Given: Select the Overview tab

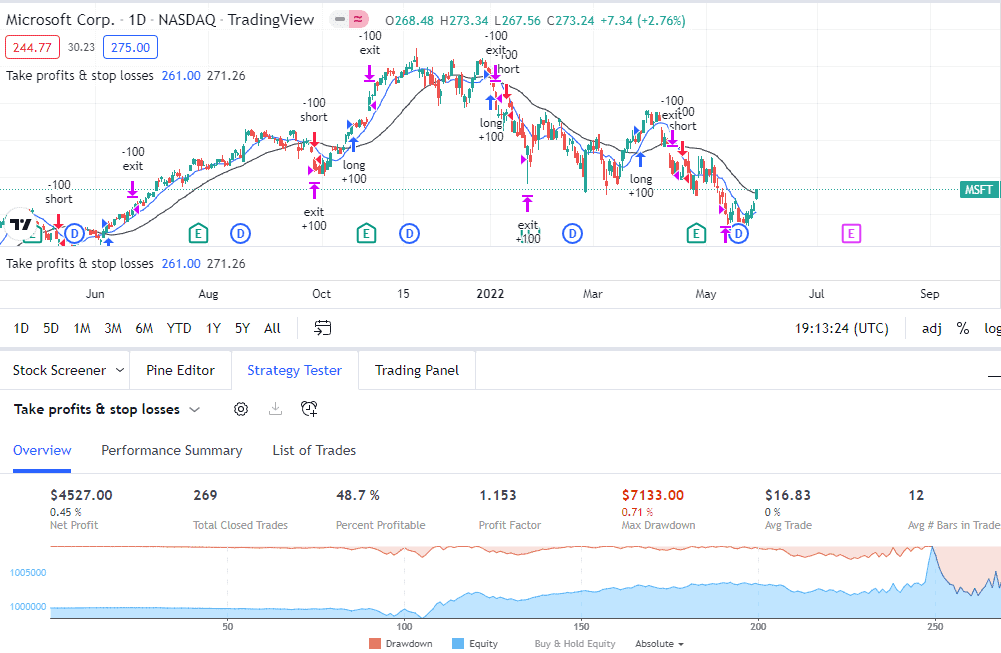Looking at the screenshot, I should [42, 451].
